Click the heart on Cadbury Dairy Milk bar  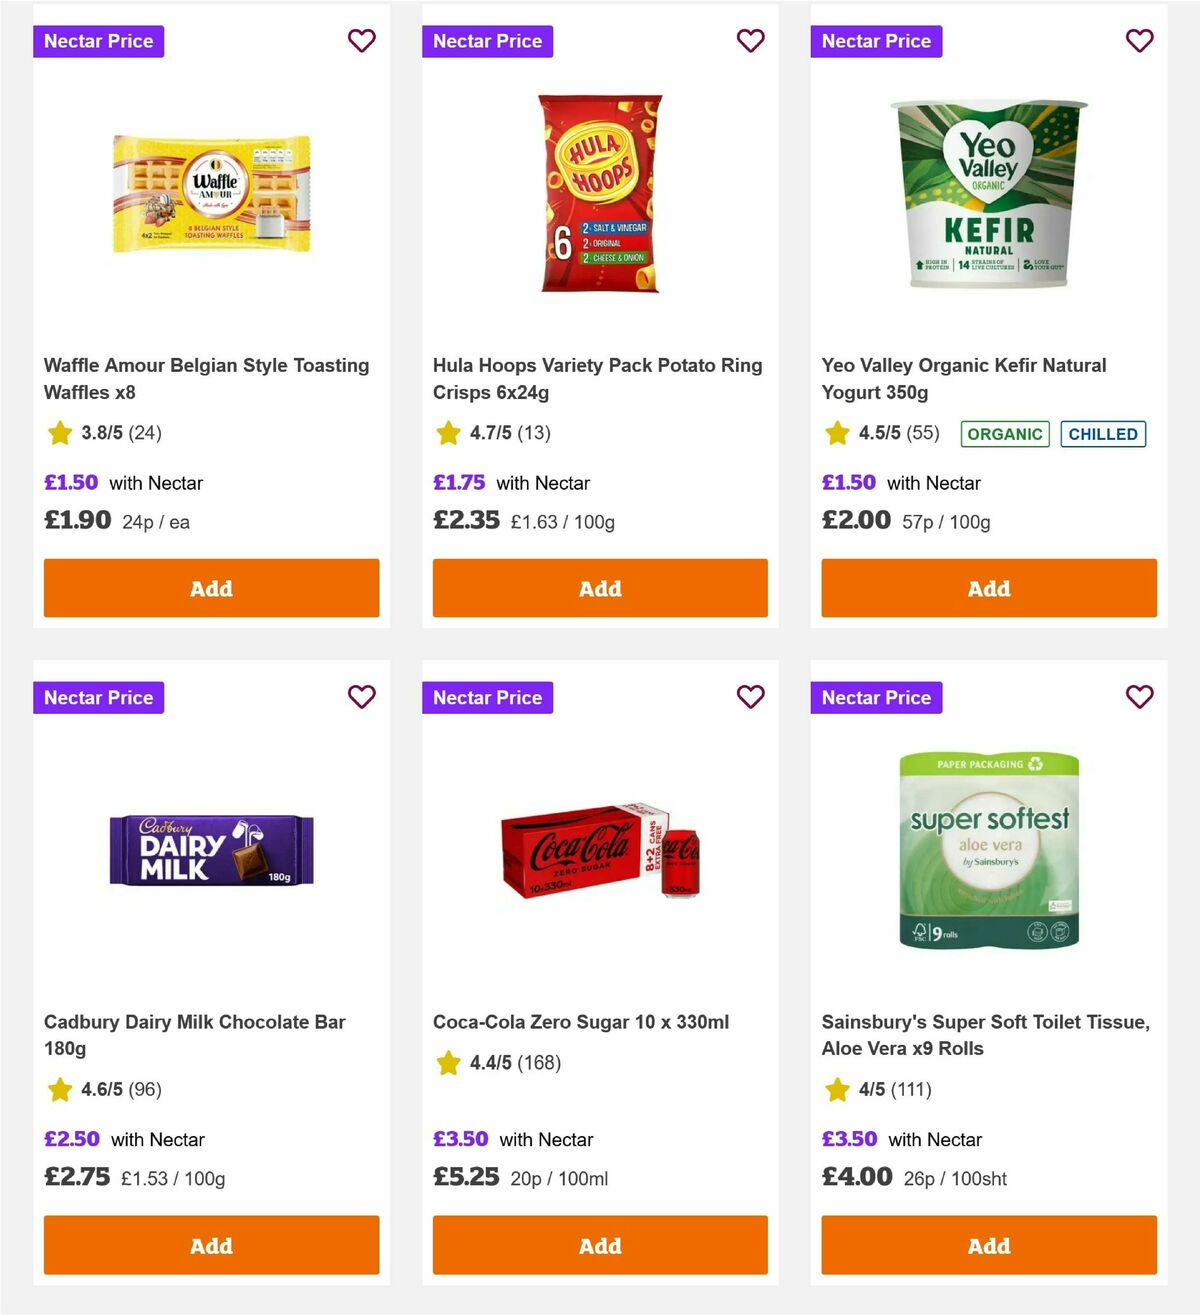[x=361, y=697]
